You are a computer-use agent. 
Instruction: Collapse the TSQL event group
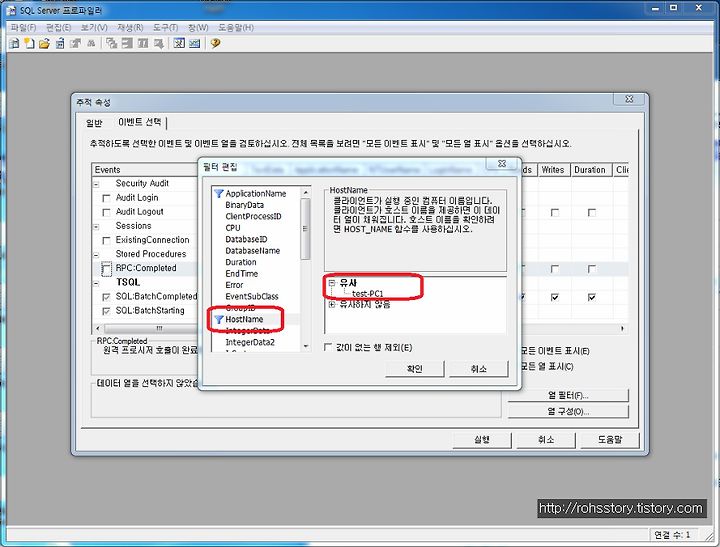point(96,283)
